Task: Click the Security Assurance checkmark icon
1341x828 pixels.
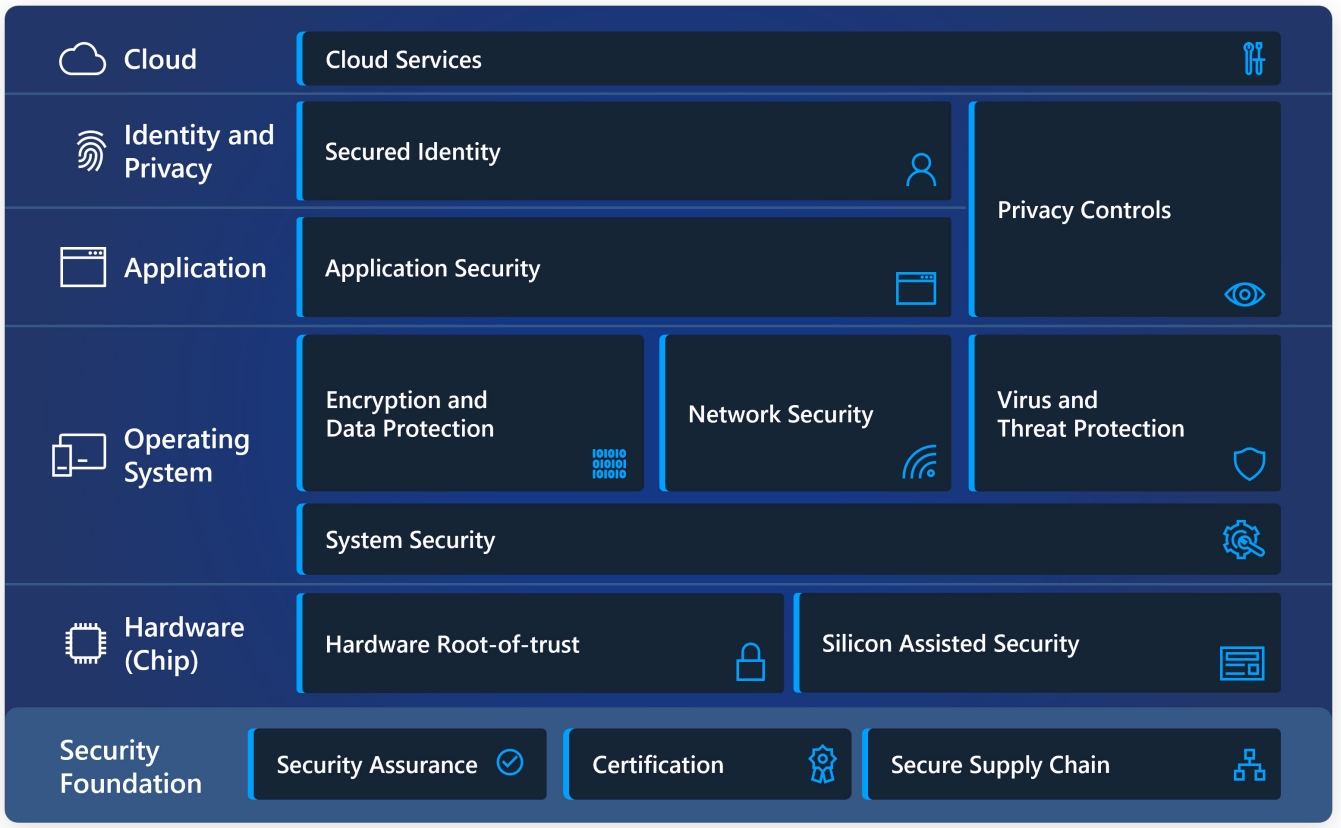Action: [x=510, y=763]
